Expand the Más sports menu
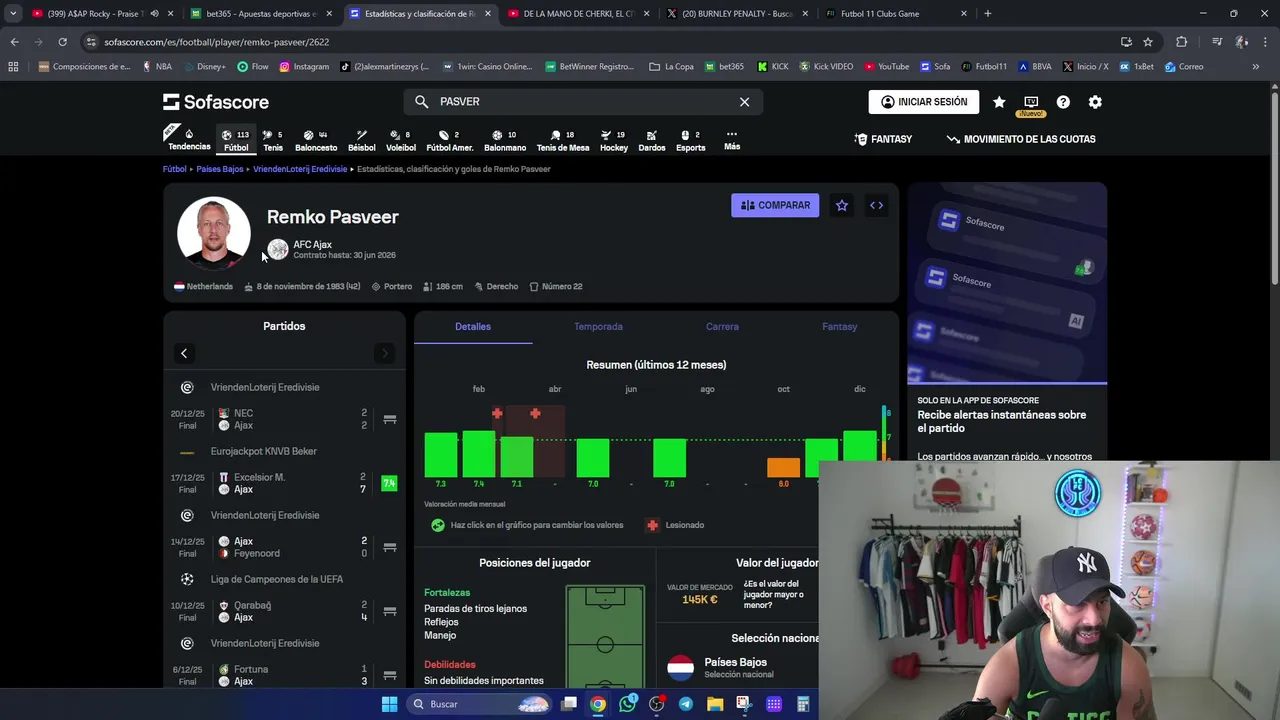Image resolution: width=1280 pixels, height=720 pixels. coord(732,140)
